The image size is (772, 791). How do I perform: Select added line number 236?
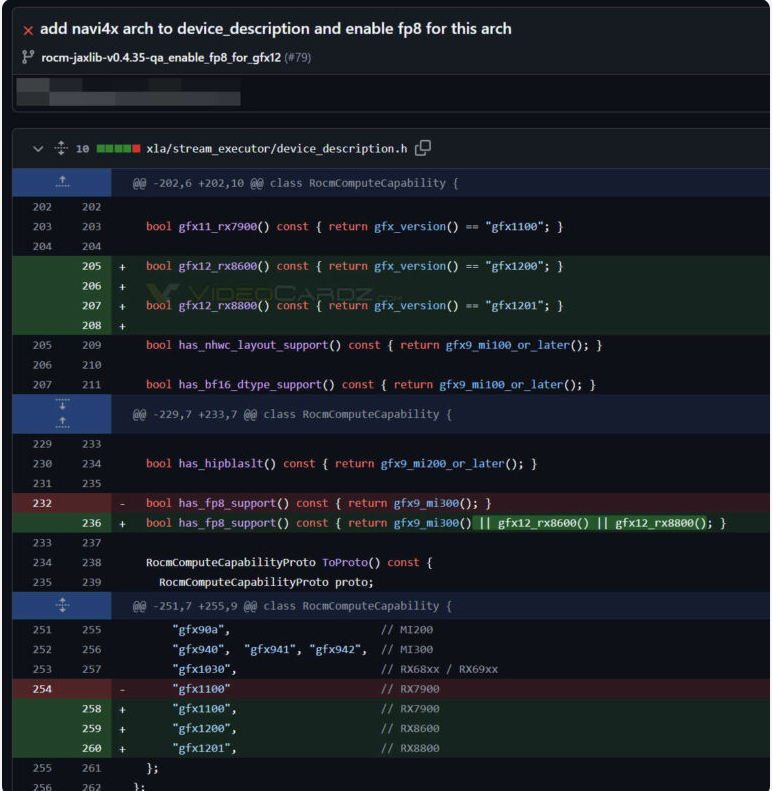92,523
